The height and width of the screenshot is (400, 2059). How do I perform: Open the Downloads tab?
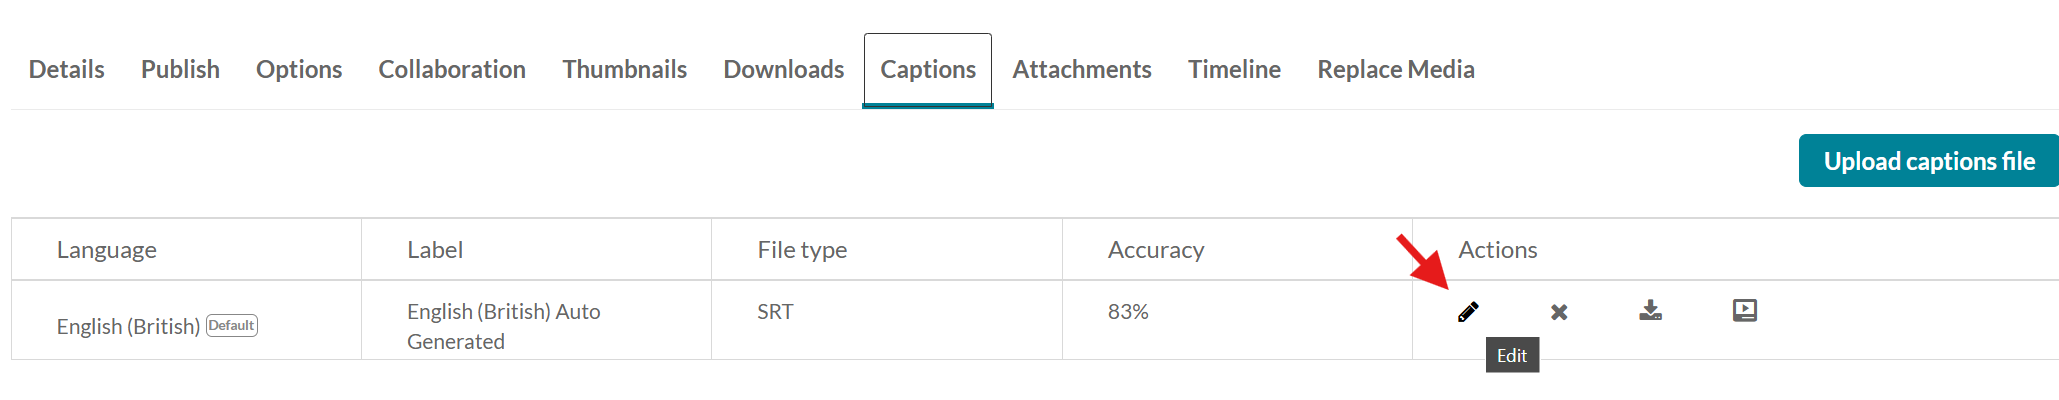click(x=784, y=69)
